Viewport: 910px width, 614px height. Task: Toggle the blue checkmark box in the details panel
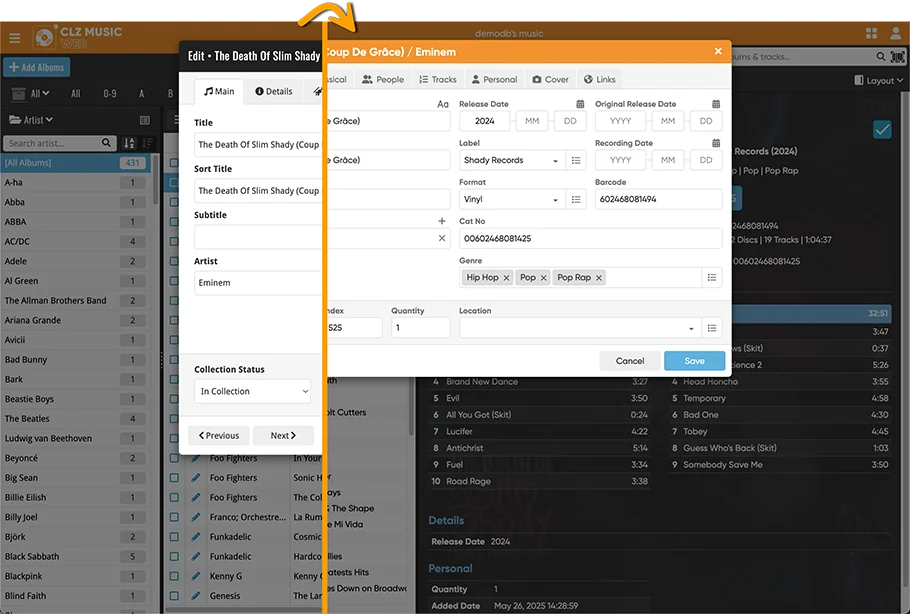882,129
